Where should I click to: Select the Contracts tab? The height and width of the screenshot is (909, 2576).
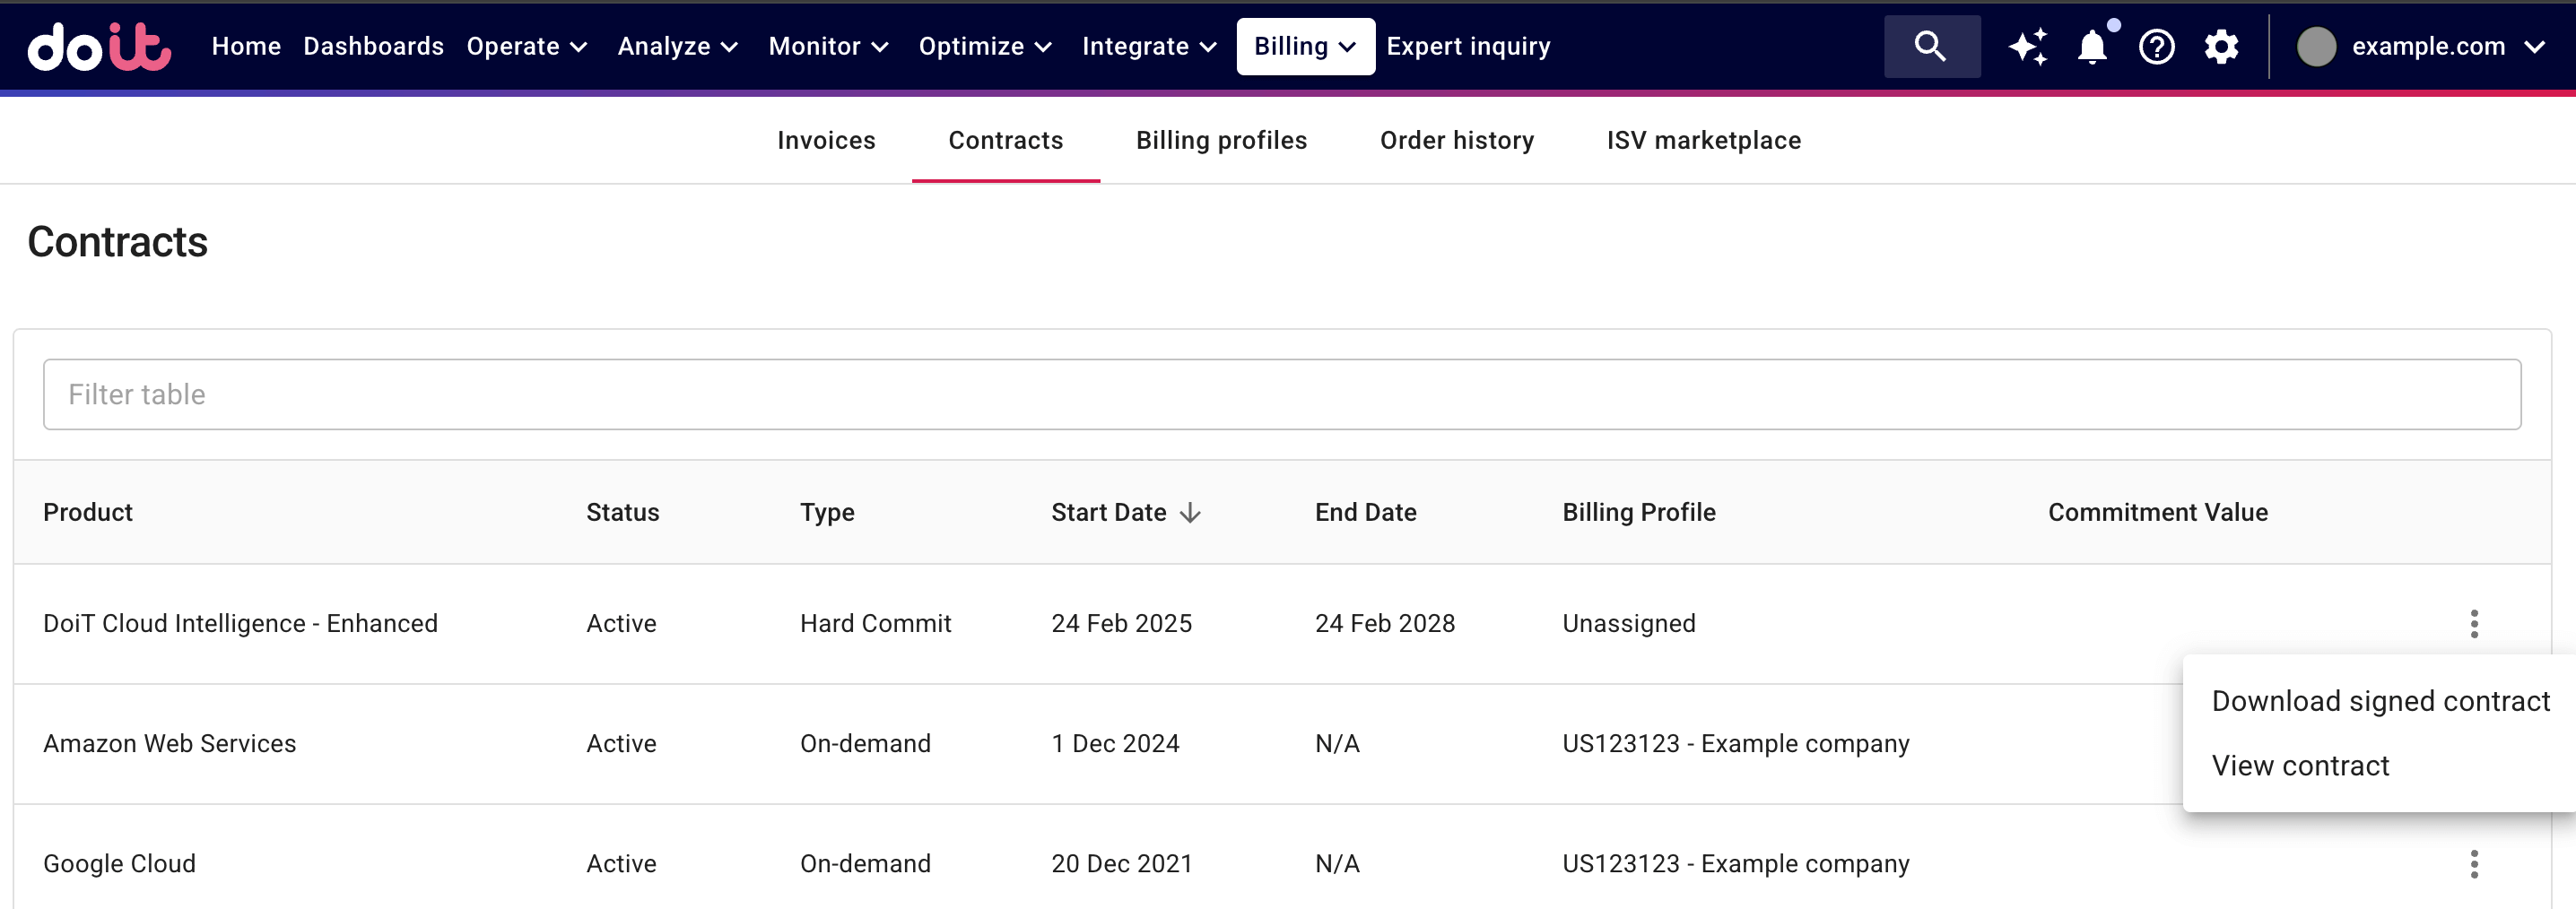click(x=1005, y=140)
